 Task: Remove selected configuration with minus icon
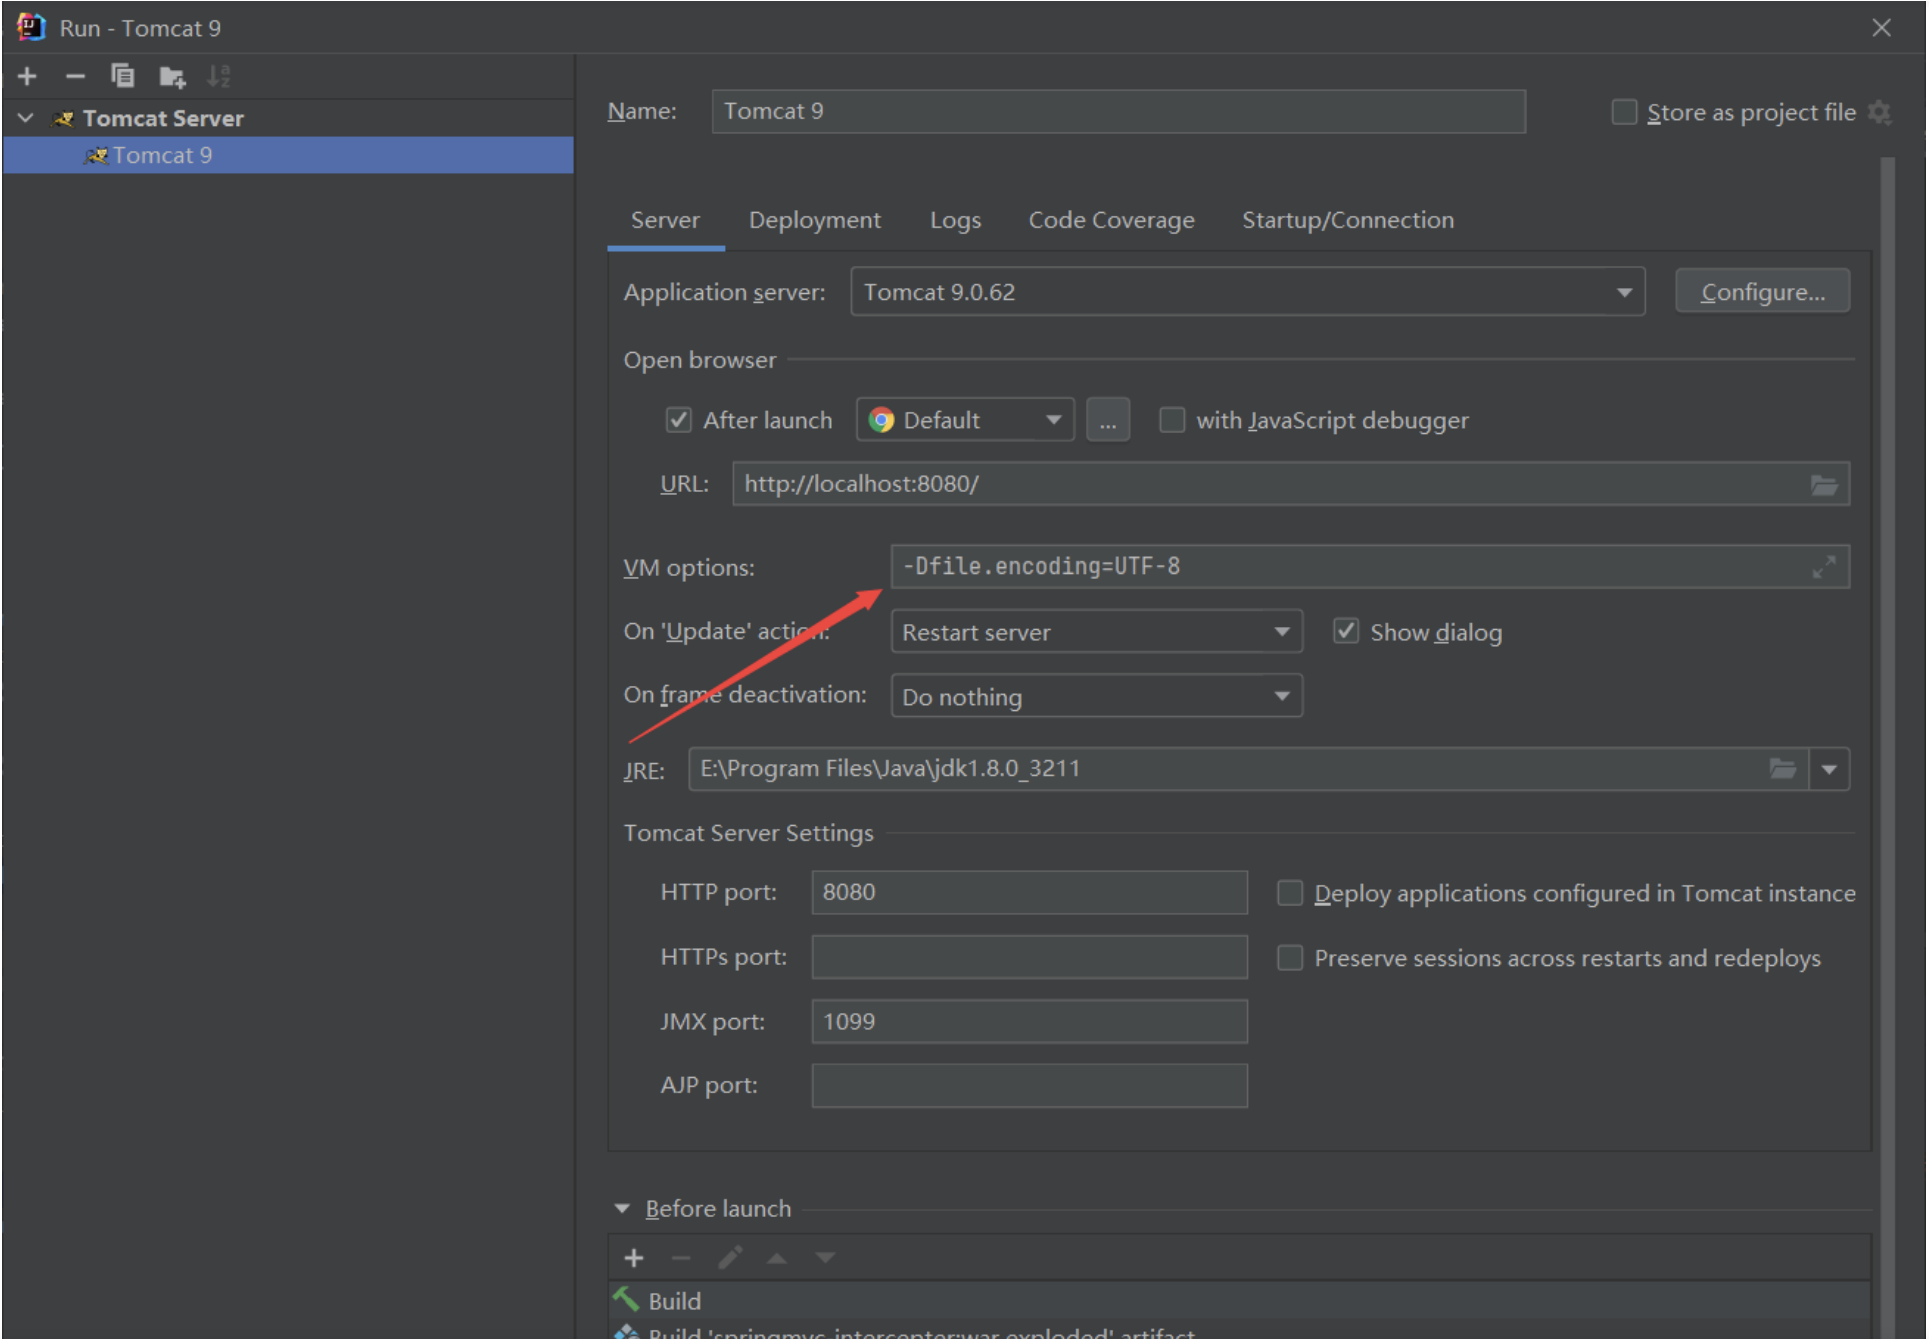coord(75,76)
